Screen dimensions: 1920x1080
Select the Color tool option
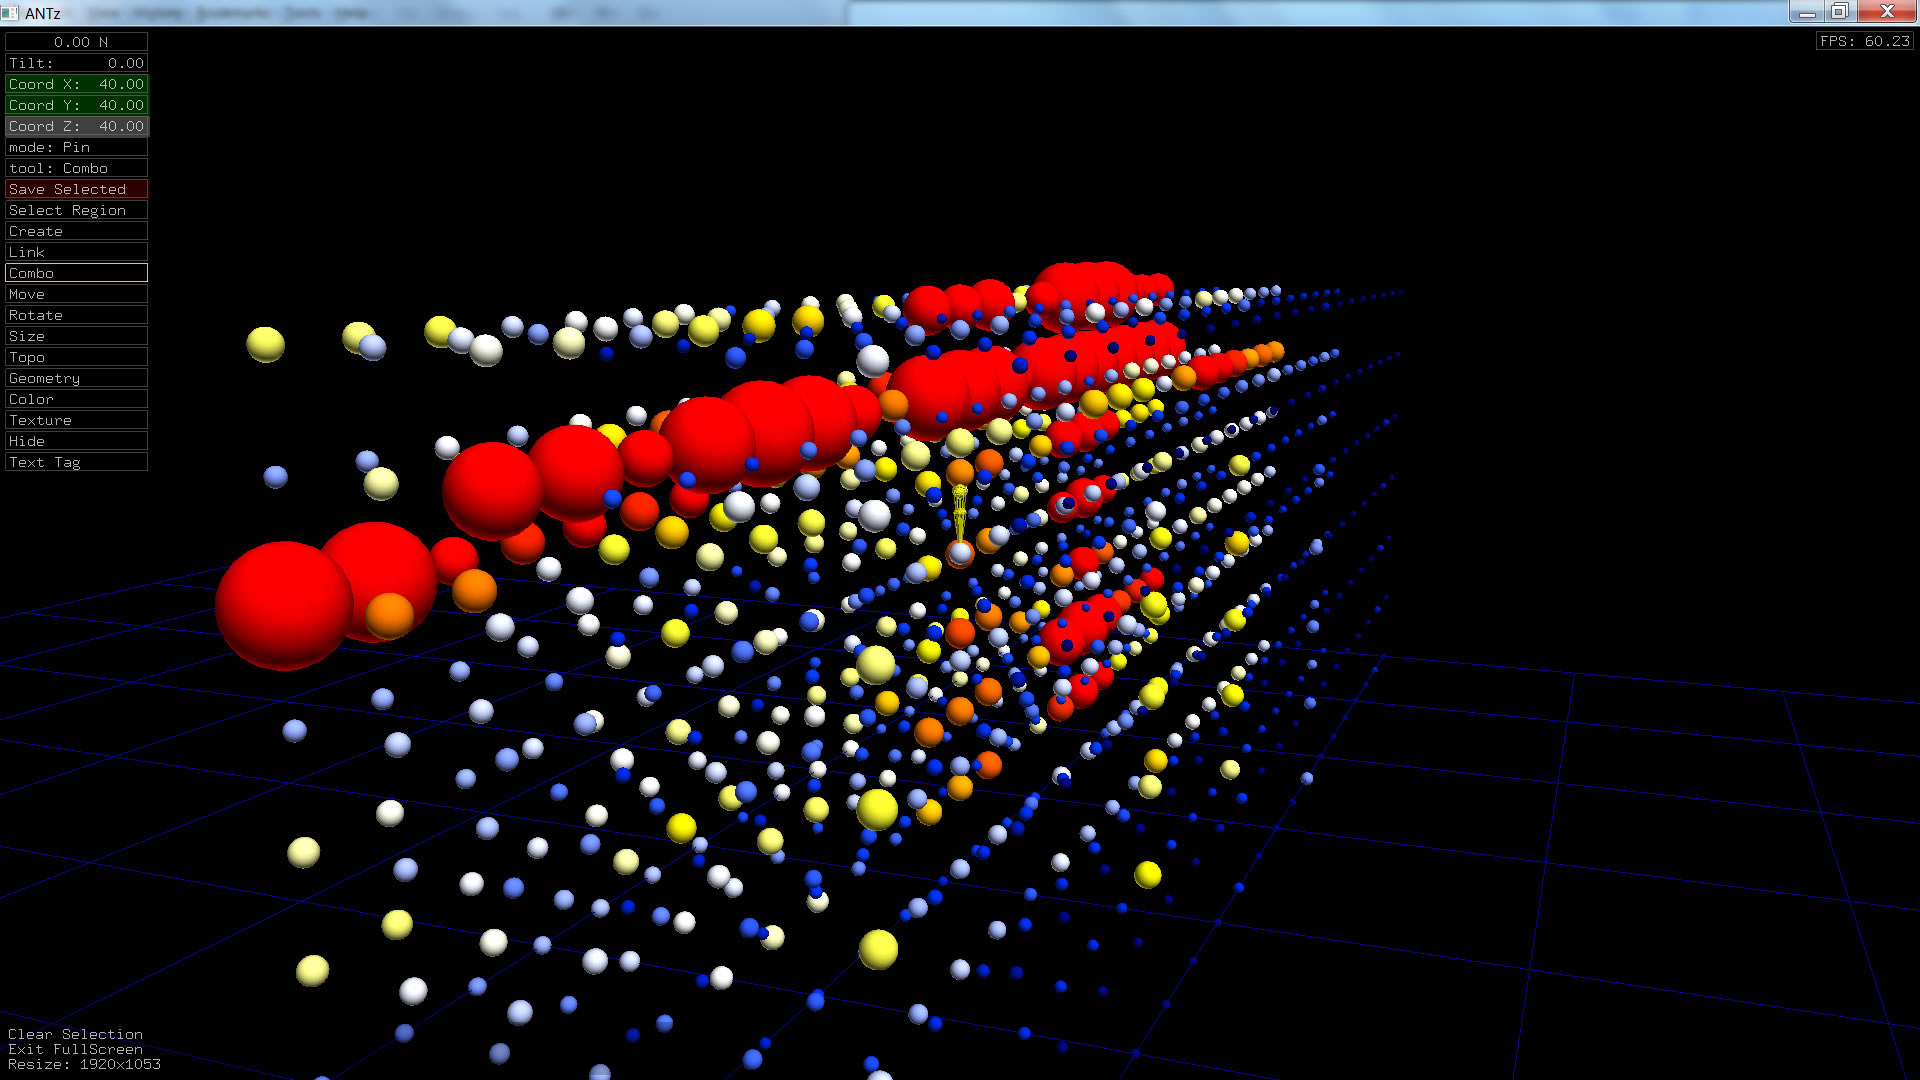click(76, 399)
